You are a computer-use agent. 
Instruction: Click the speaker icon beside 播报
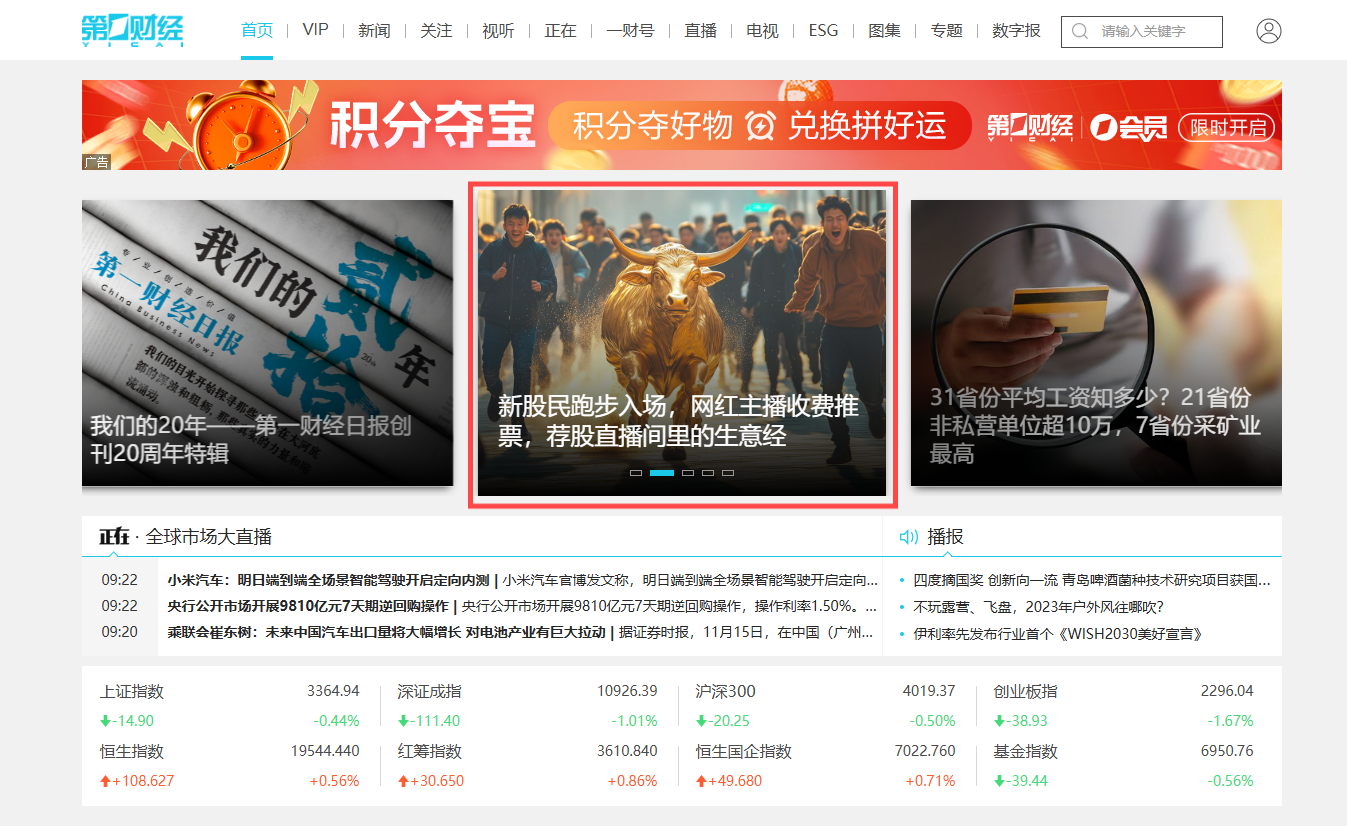(908, 537)
